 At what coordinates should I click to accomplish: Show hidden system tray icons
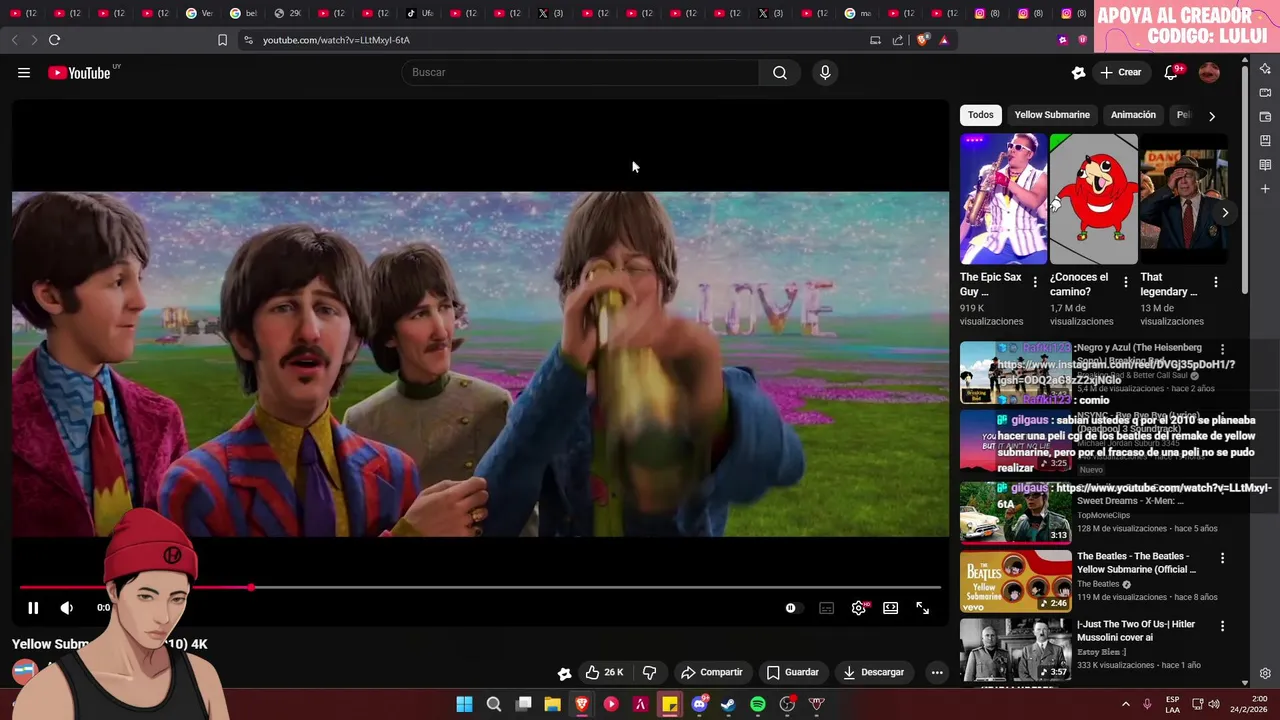point(1126,704)
